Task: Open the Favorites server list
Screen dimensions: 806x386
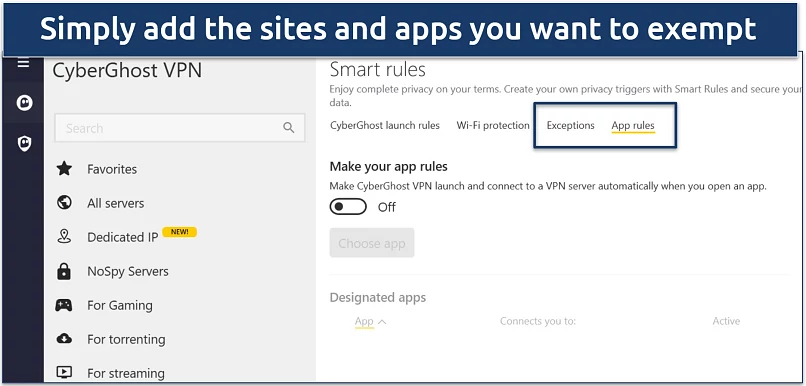Action: [112, 169]
